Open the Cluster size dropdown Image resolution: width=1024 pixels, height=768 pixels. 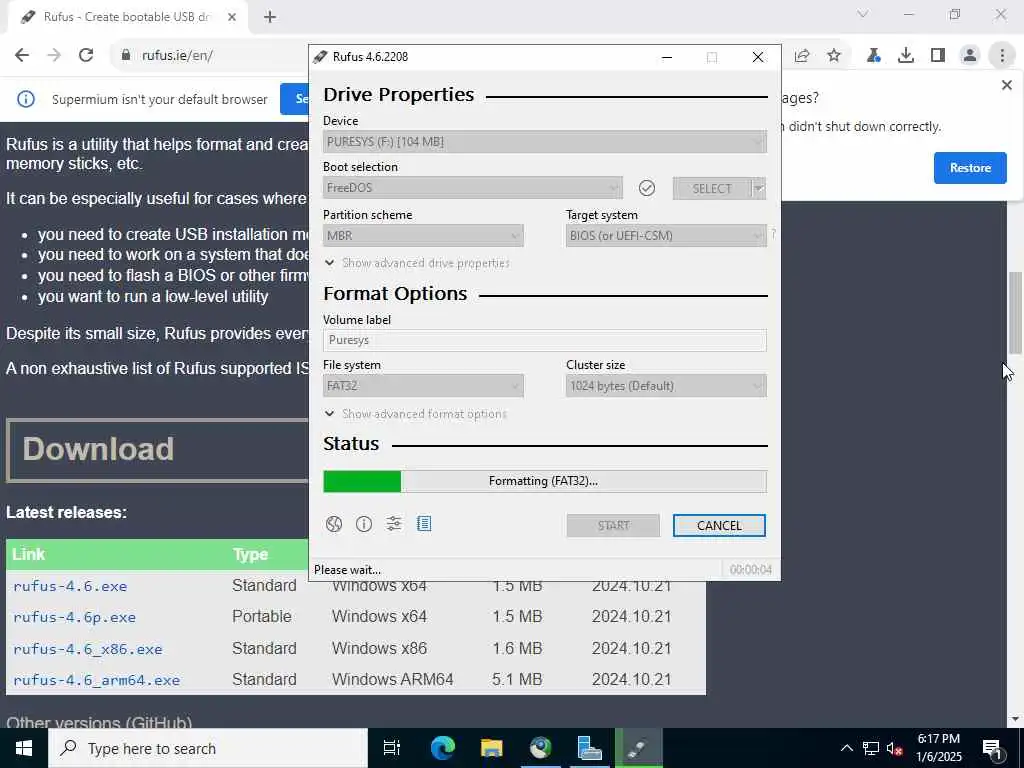tap(666, 386)
